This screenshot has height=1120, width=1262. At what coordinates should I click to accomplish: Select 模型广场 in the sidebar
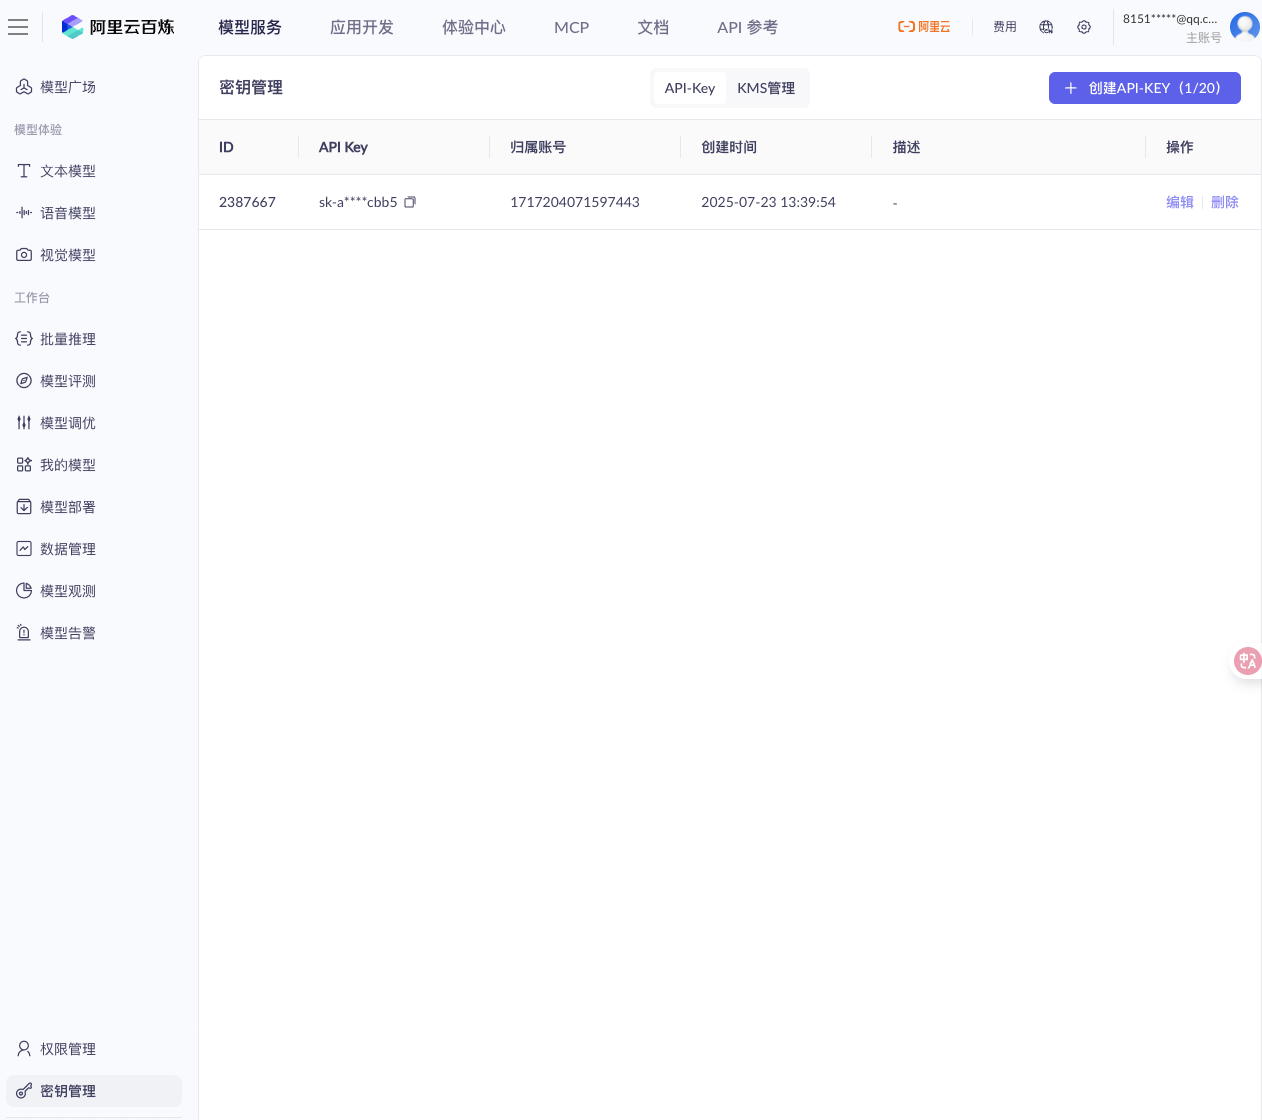[x=67, y=87]
